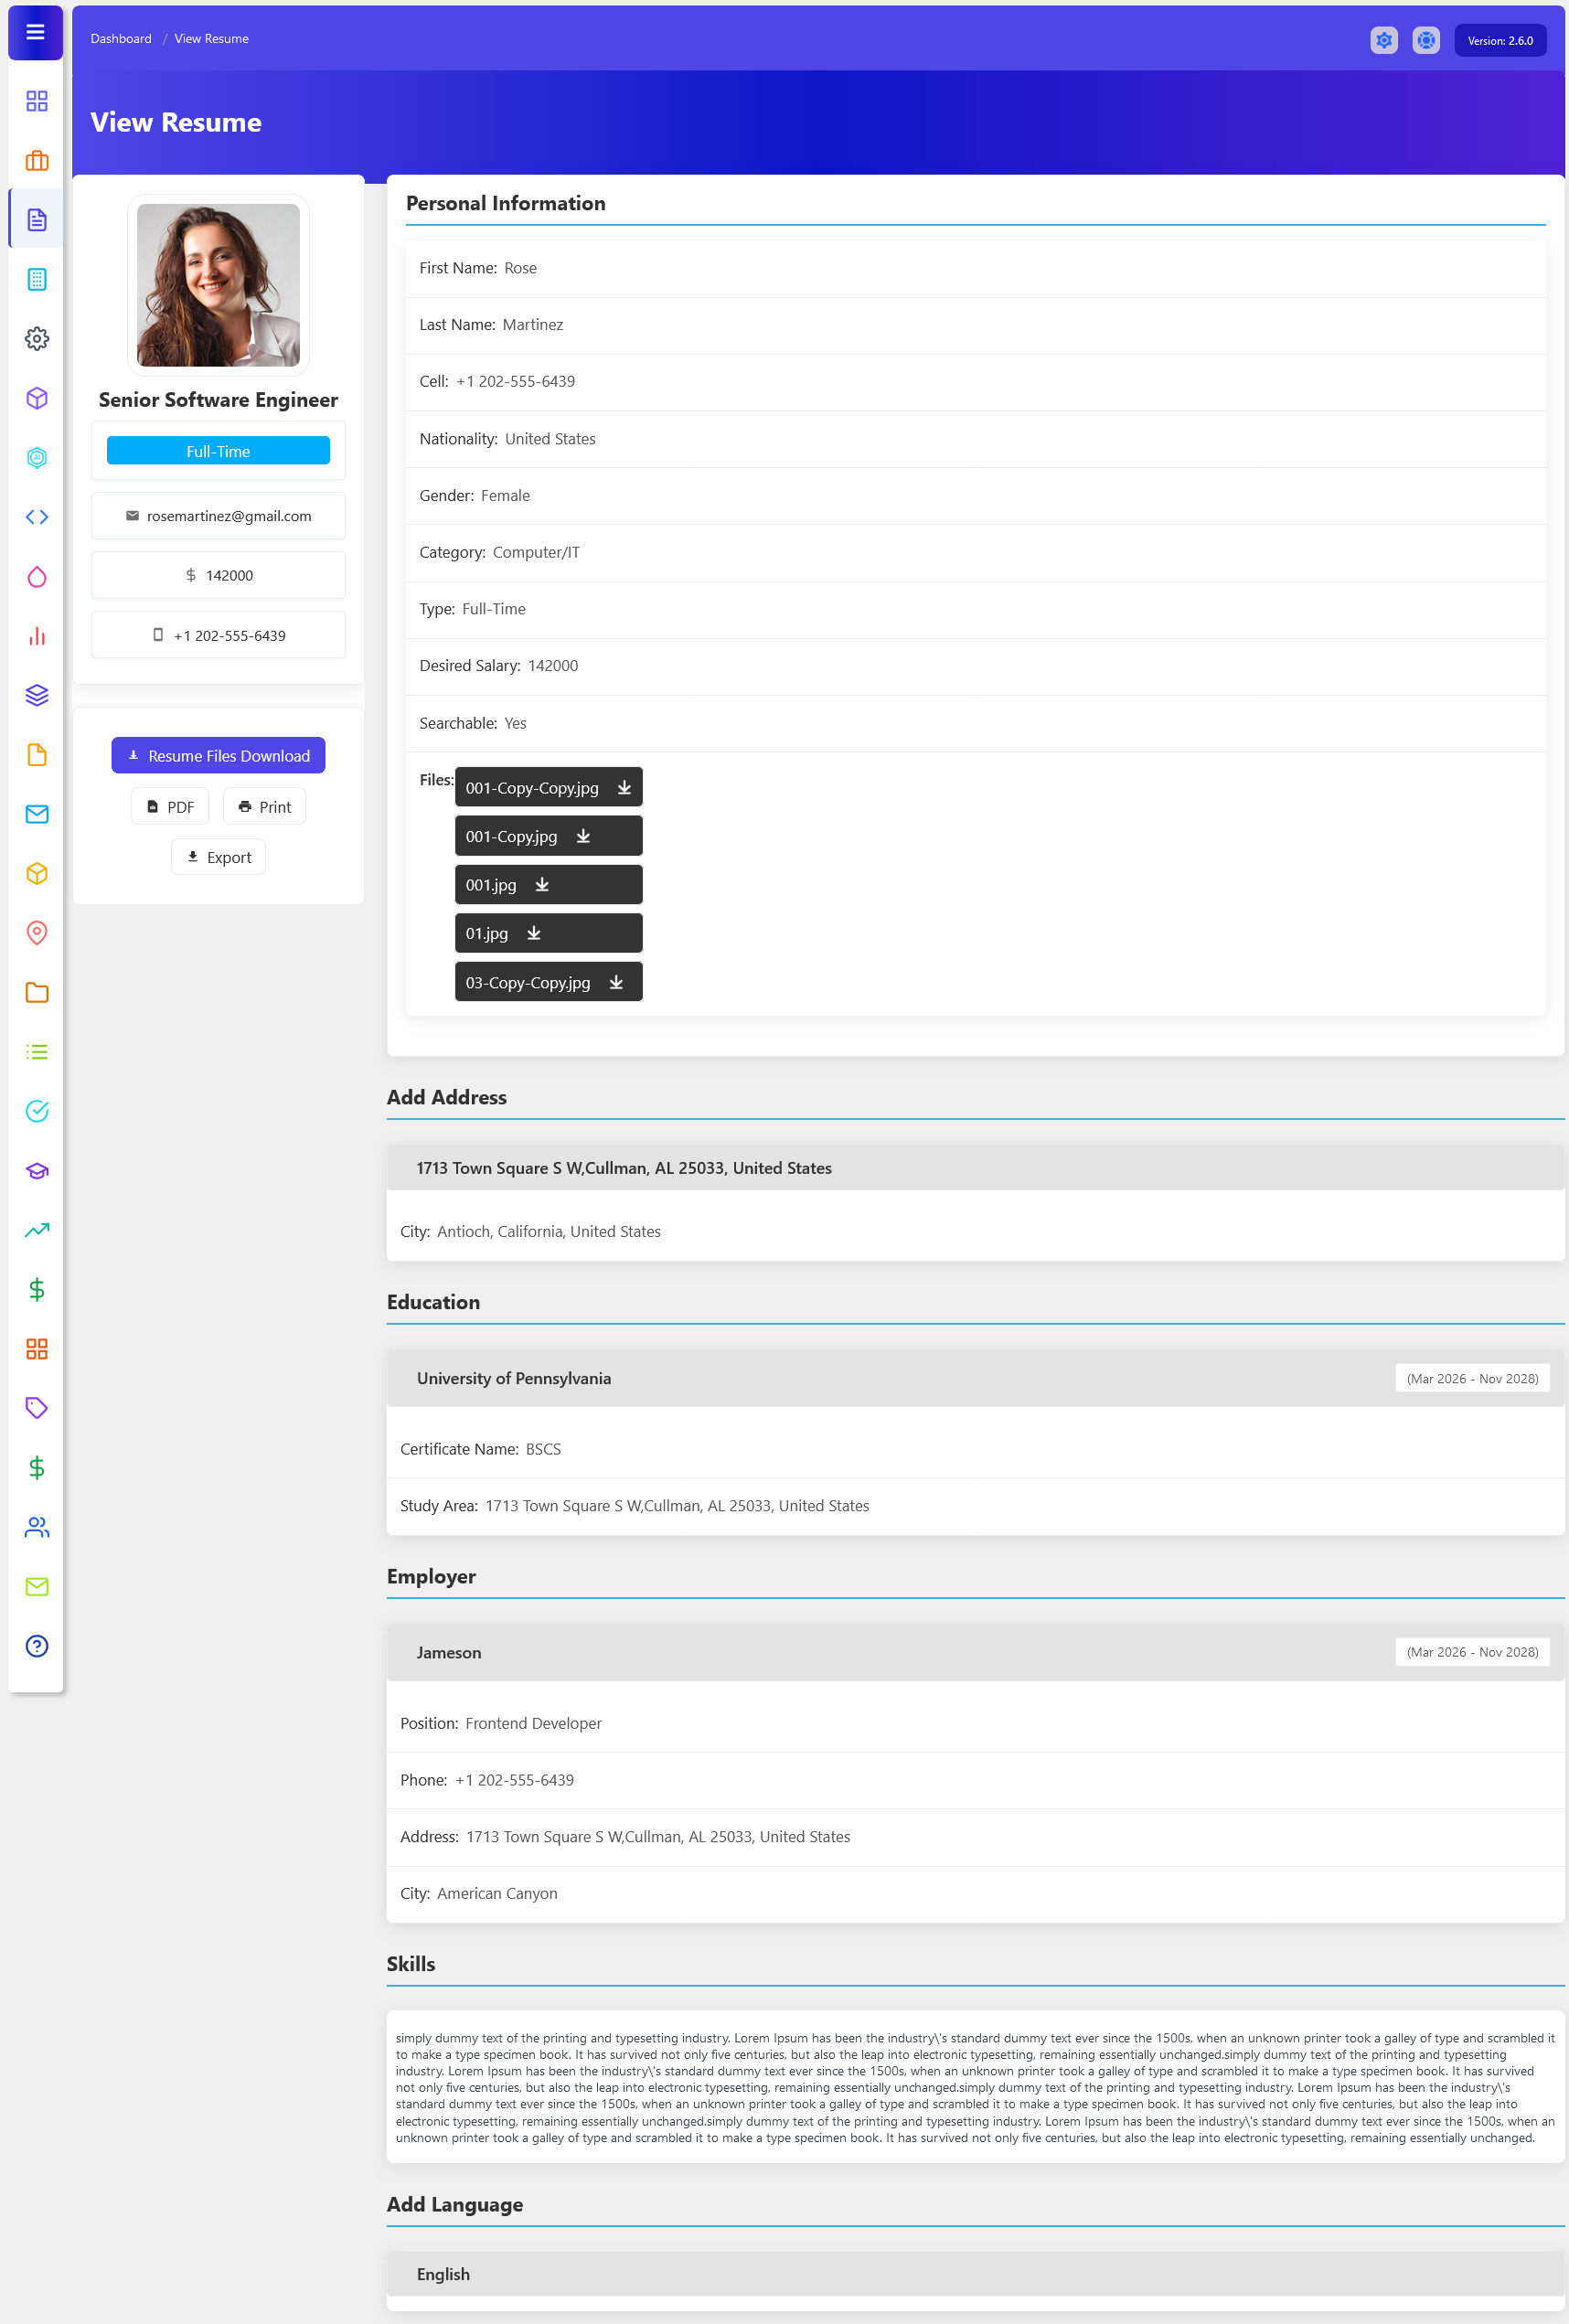1569x2324 pixels.
Task: Open the map pin location icon in the sidebar
Action: (x=37, y=933)
